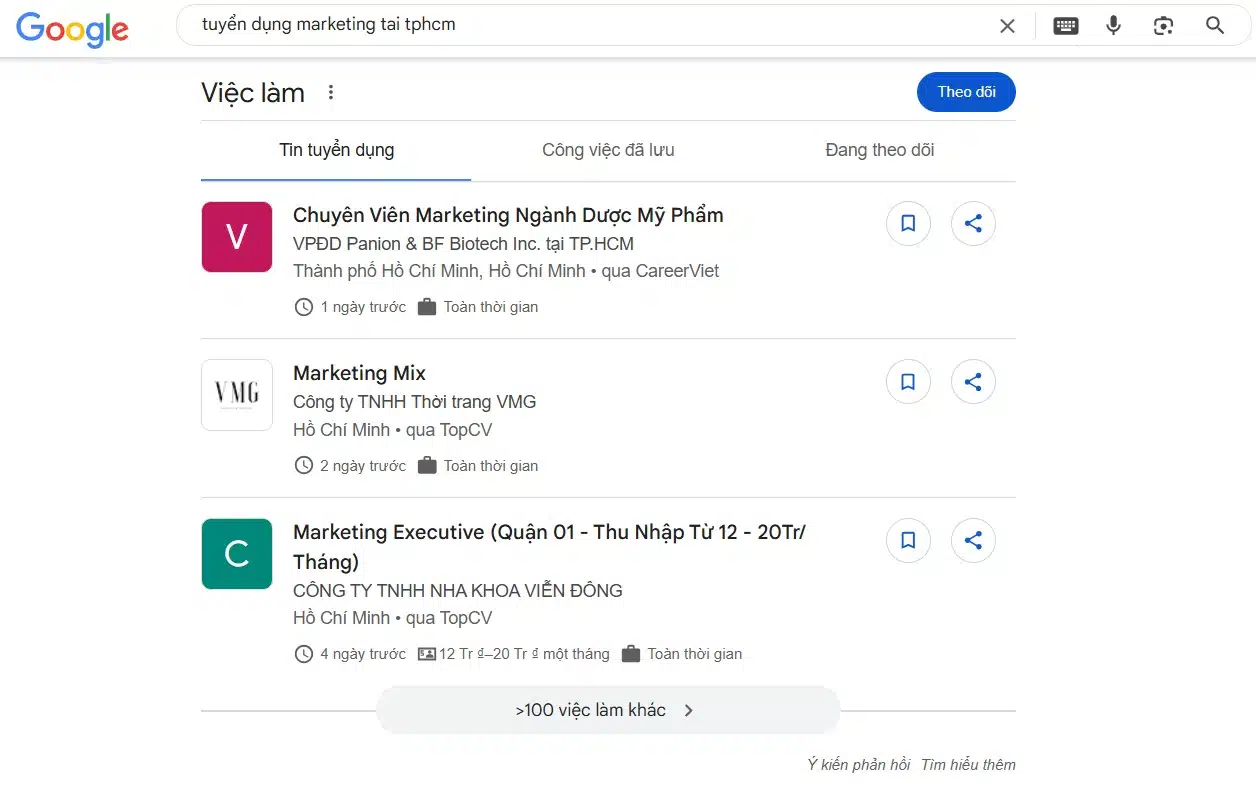
Task: Click inside the search text field
Action: tap(580, 25)
